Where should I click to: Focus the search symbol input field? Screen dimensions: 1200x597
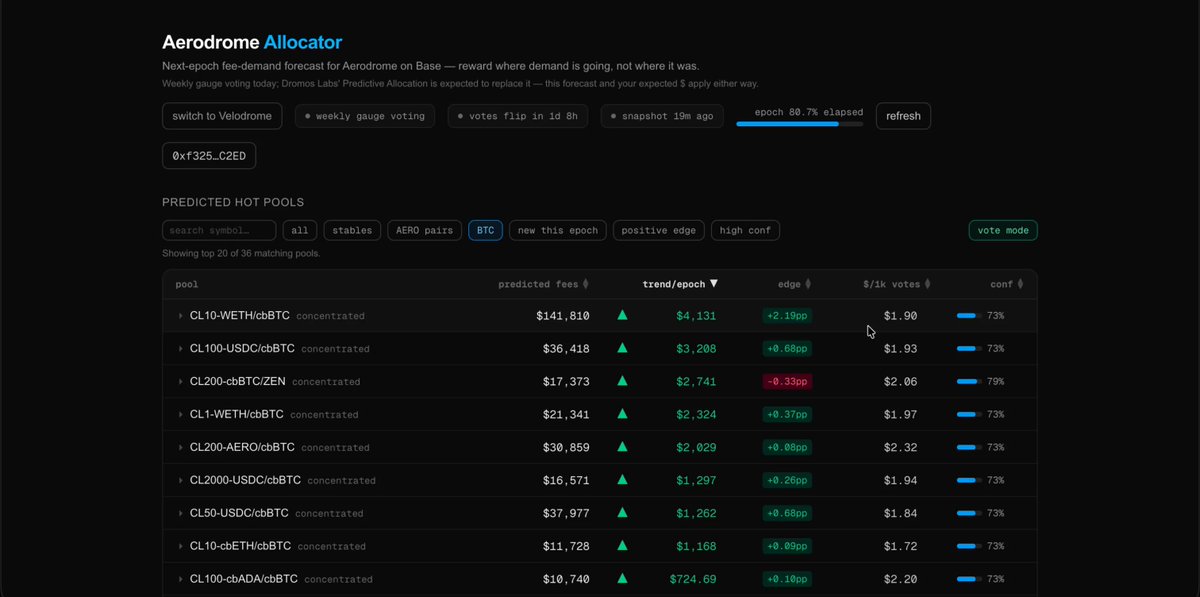click(x=219, y=230)
